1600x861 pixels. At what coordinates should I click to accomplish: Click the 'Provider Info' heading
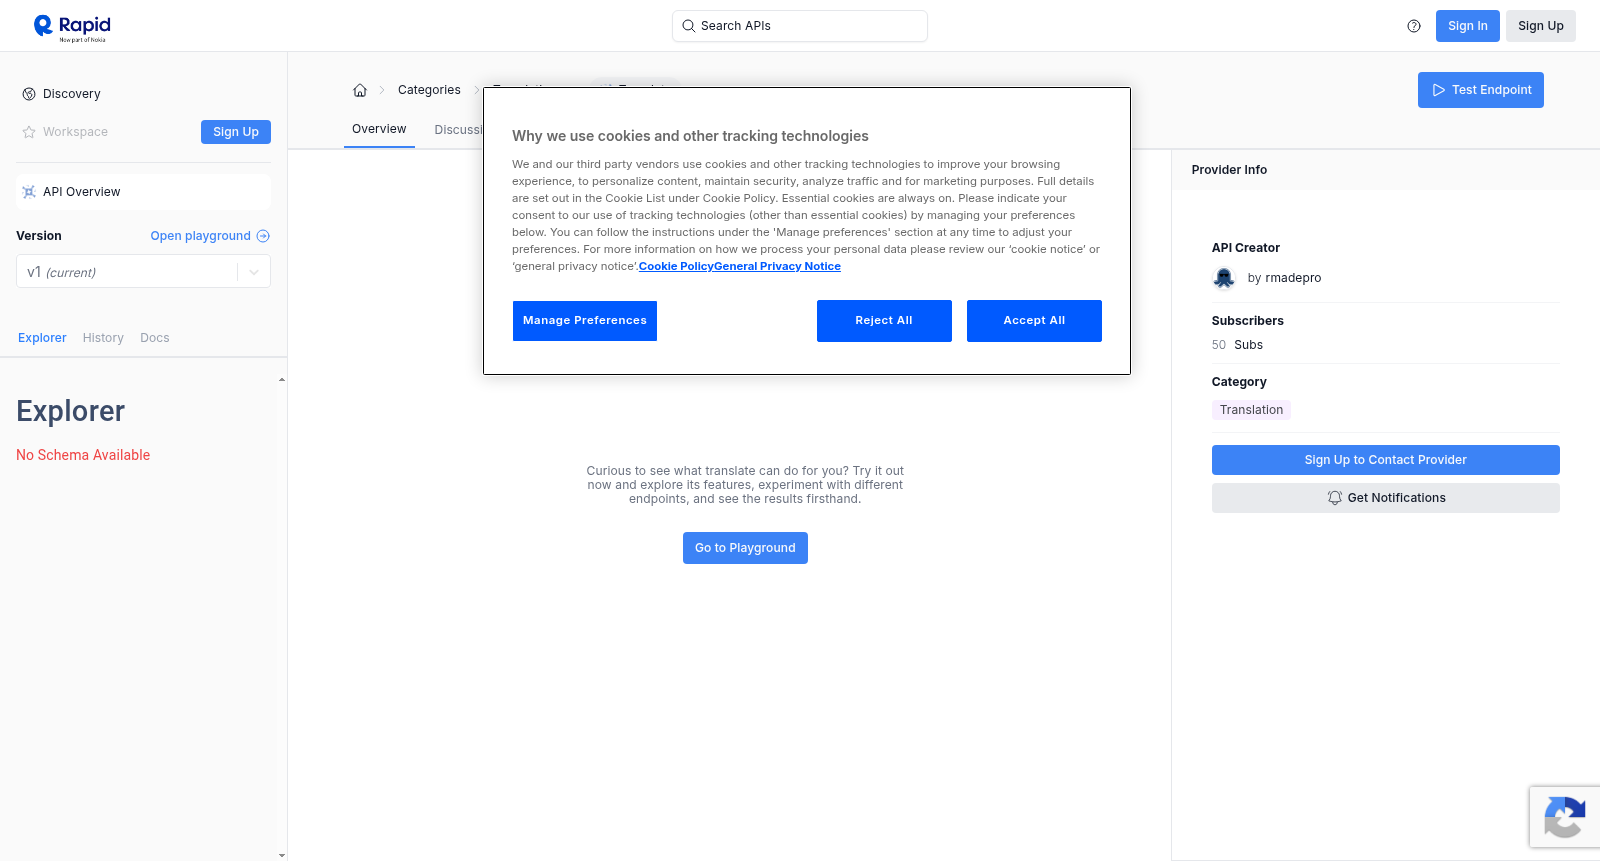click(1229, 170)
